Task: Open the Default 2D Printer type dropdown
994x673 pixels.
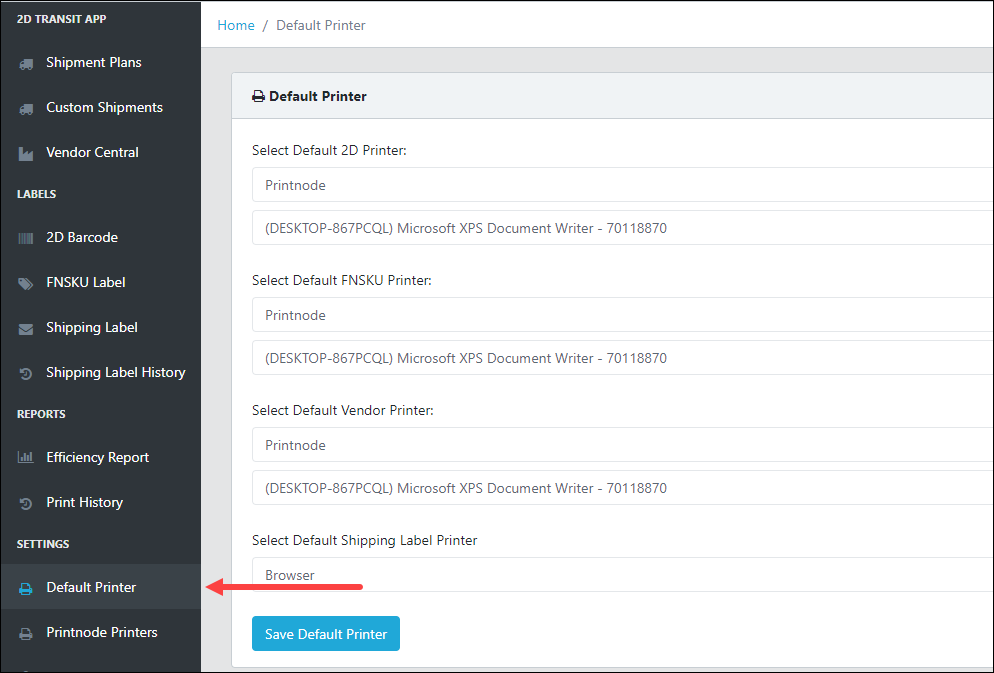Action: pos(623,185)
